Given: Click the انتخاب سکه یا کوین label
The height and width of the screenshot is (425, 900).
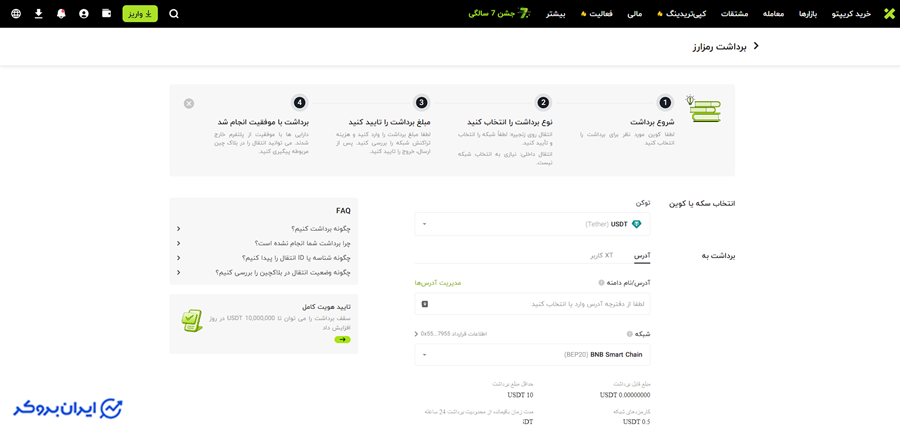Looking at the screenshot, I should coord(702,204).
